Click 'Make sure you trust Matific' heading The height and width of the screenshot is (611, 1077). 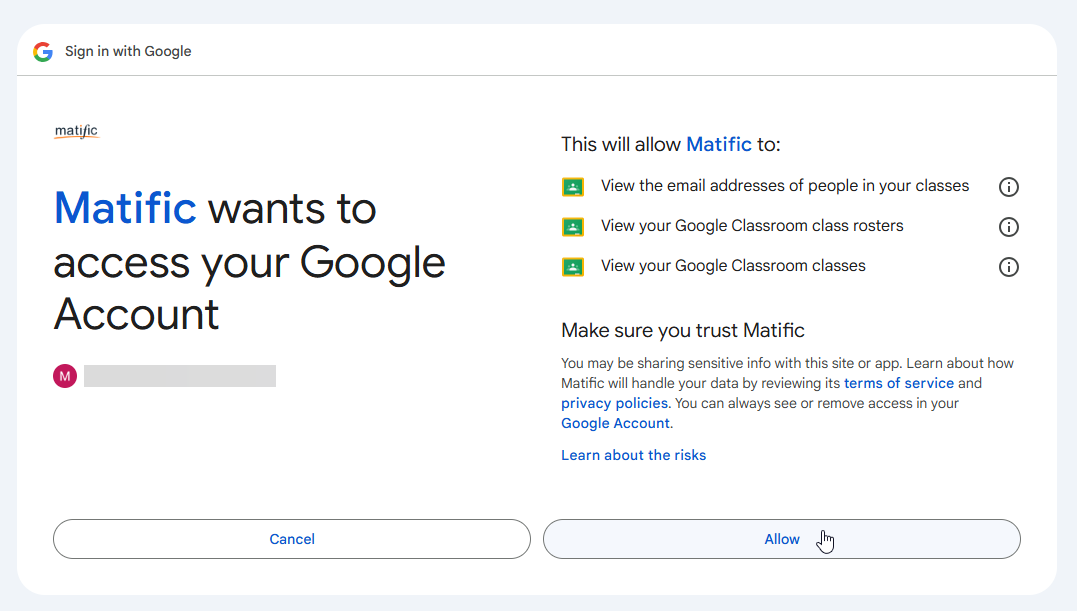(x=683, y=330)
